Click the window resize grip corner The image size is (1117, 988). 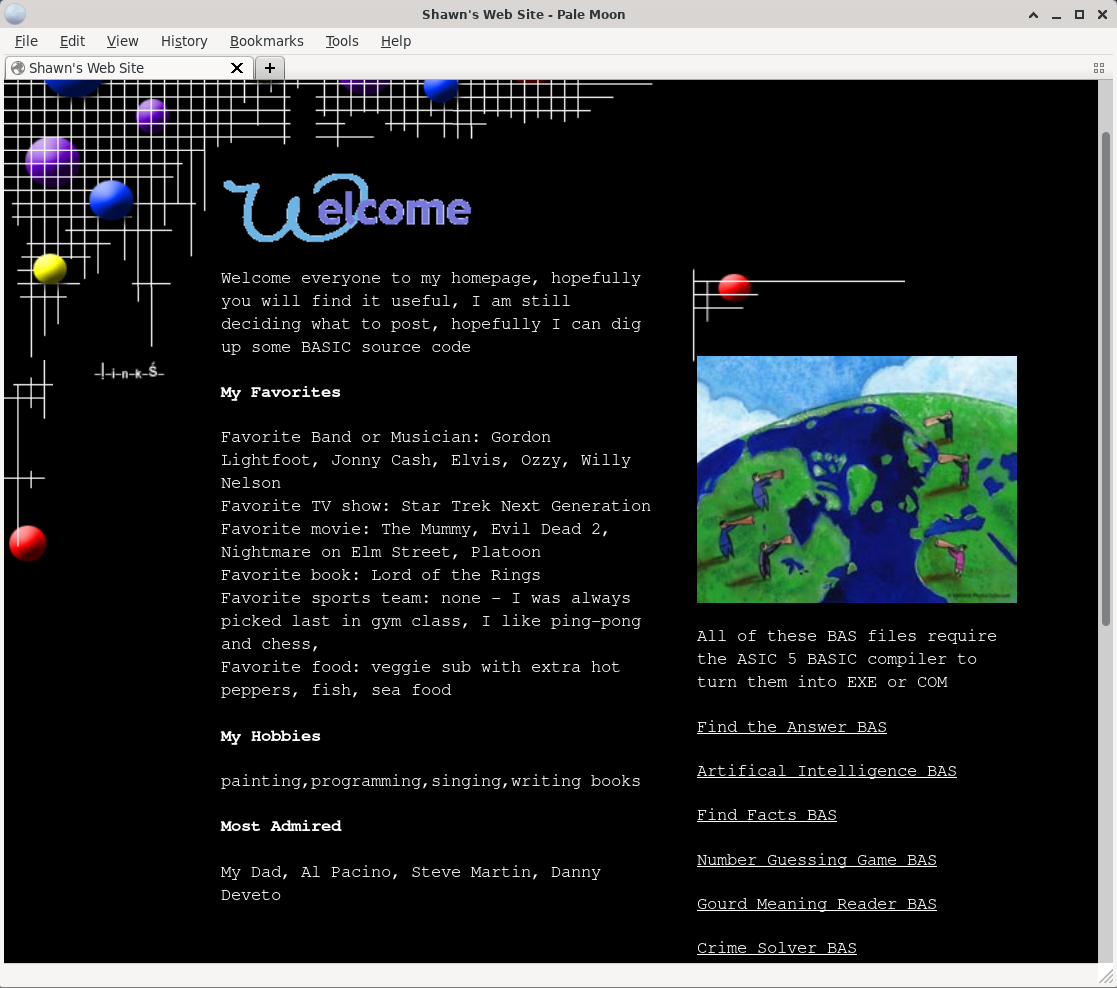coord(1106,976)
